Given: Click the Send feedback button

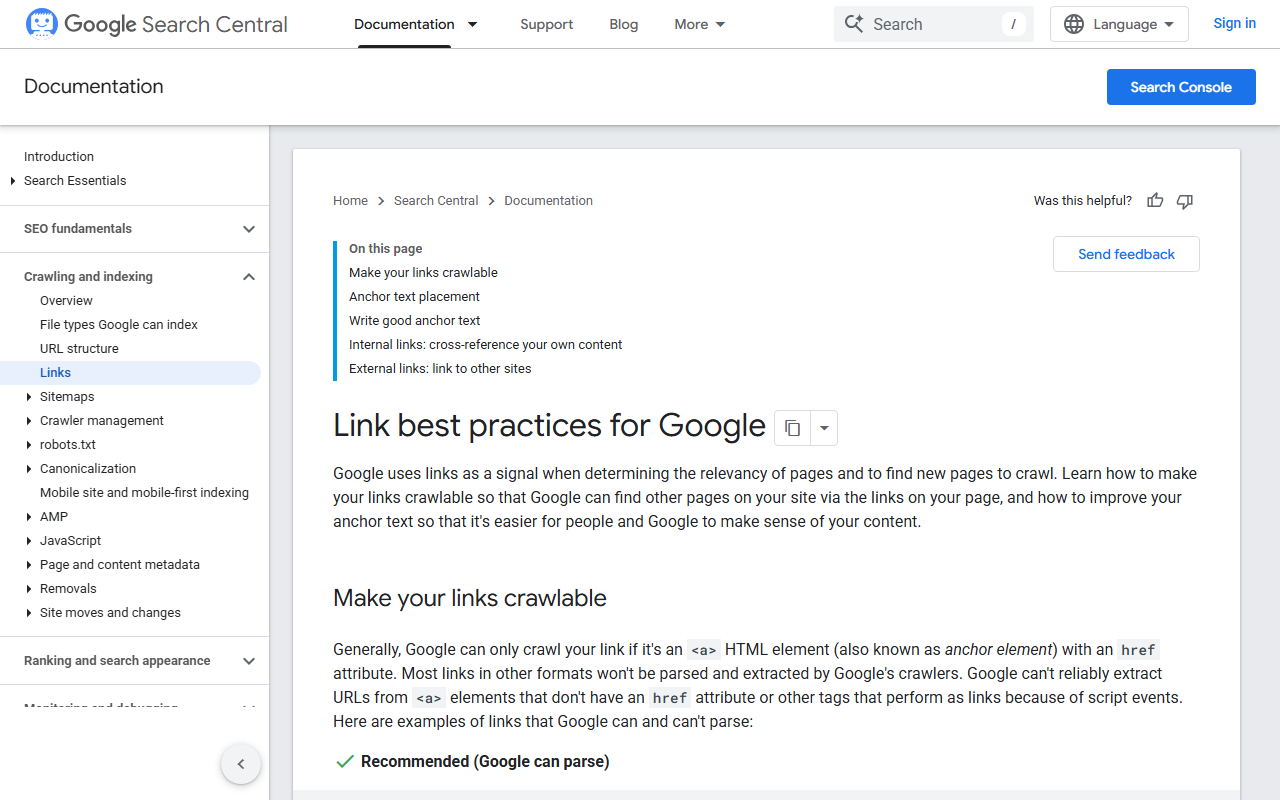Looking at the screenshot, I should (x=1126, y=254).
